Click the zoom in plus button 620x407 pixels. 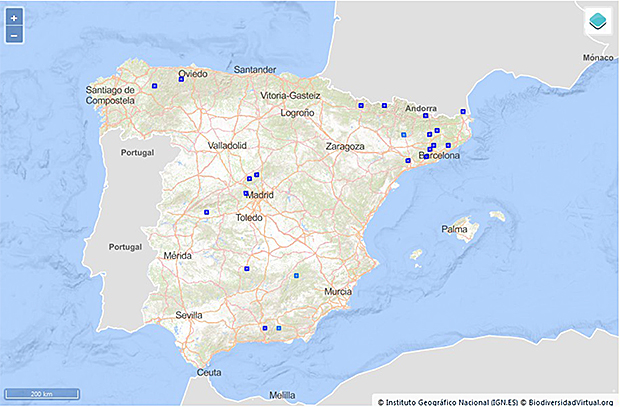click(14, 18)
